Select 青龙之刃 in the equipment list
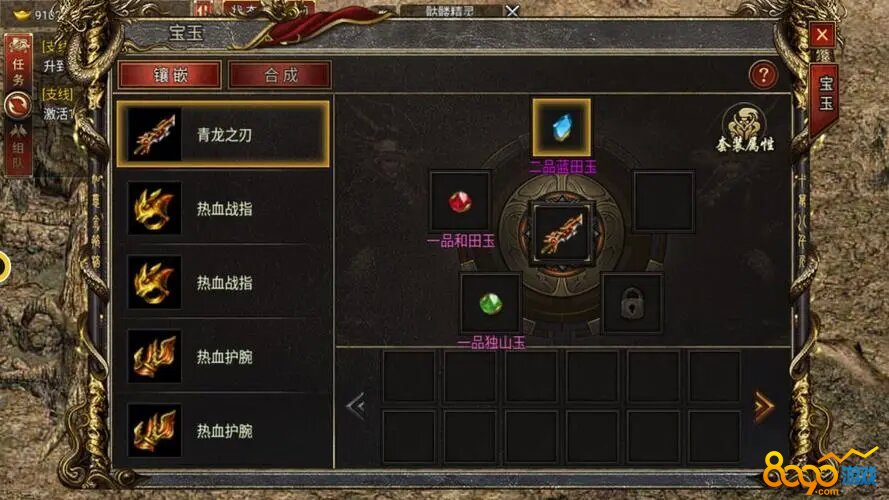The height and width of the screenshot is (500, 889). point(223,134)
